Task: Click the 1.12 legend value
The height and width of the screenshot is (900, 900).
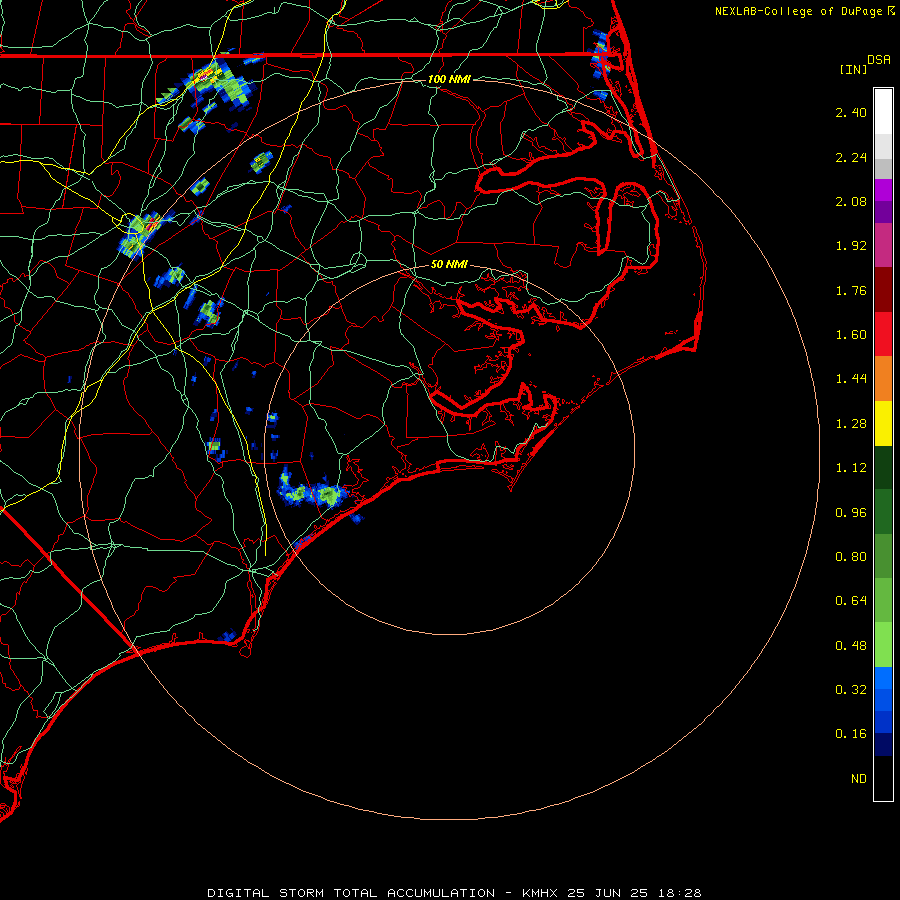Action: 851,468
